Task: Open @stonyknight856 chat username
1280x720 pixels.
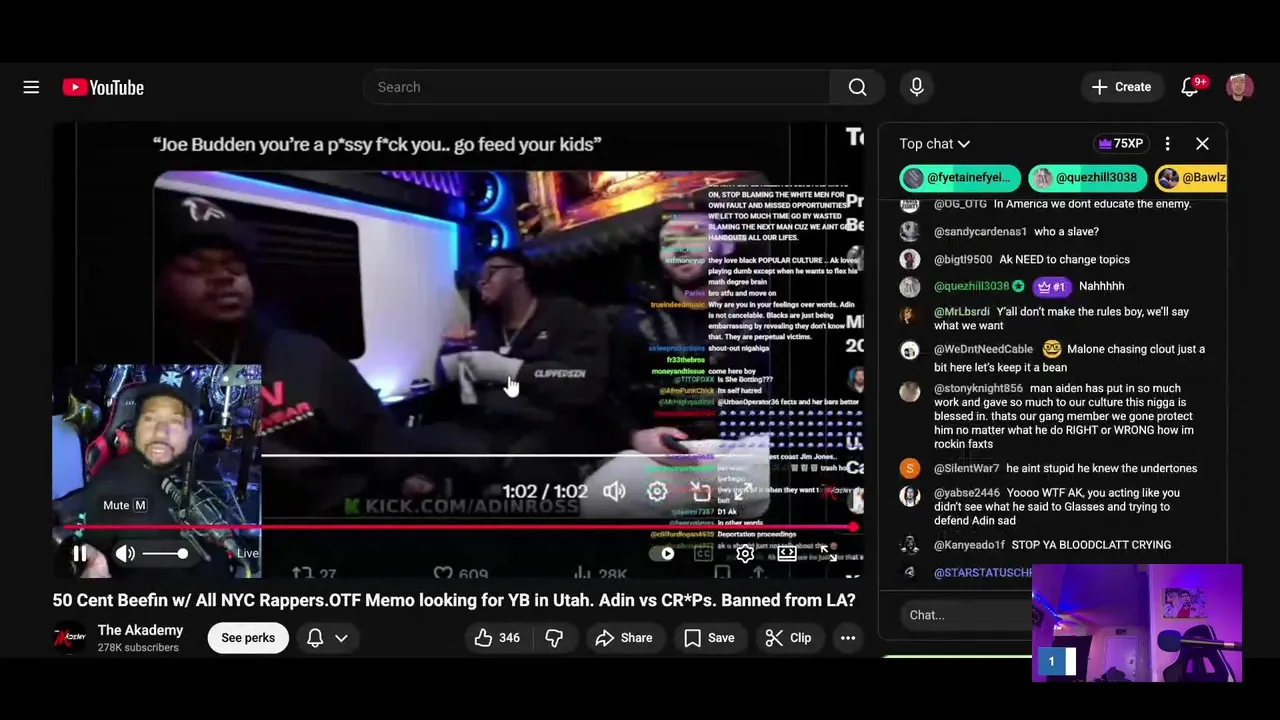Action: 978,389
